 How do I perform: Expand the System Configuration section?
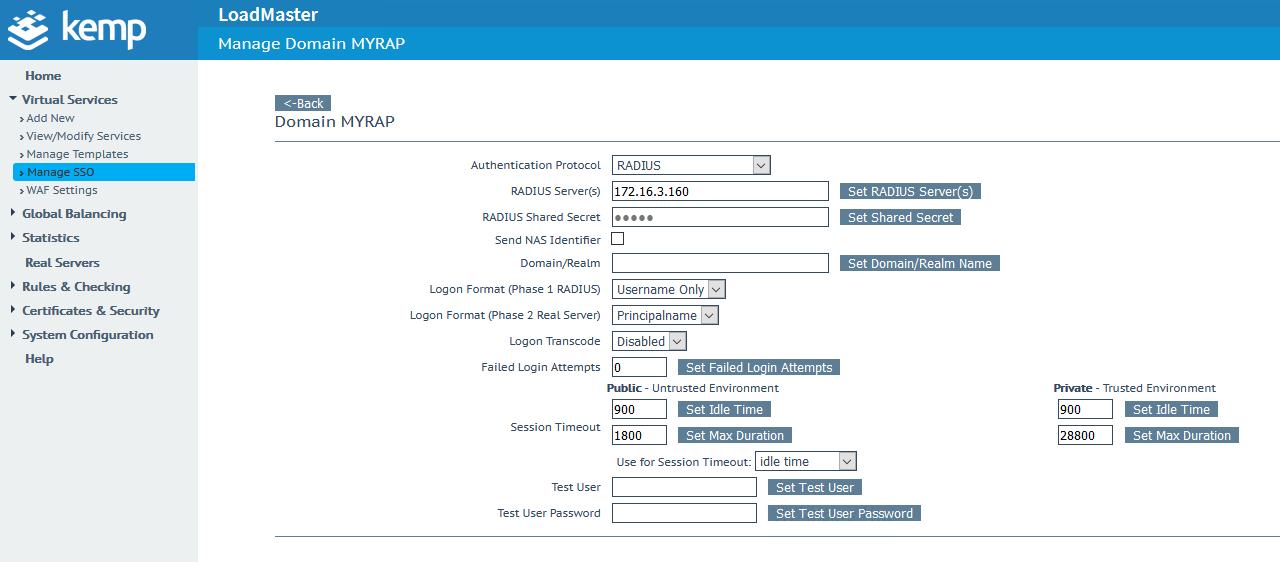[x=87, y=335]
